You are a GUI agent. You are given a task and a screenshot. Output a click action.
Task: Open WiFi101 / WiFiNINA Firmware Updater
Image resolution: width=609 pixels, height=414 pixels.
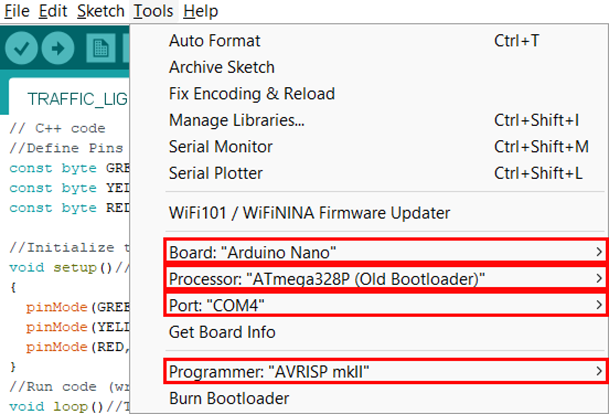pos(368,213)
